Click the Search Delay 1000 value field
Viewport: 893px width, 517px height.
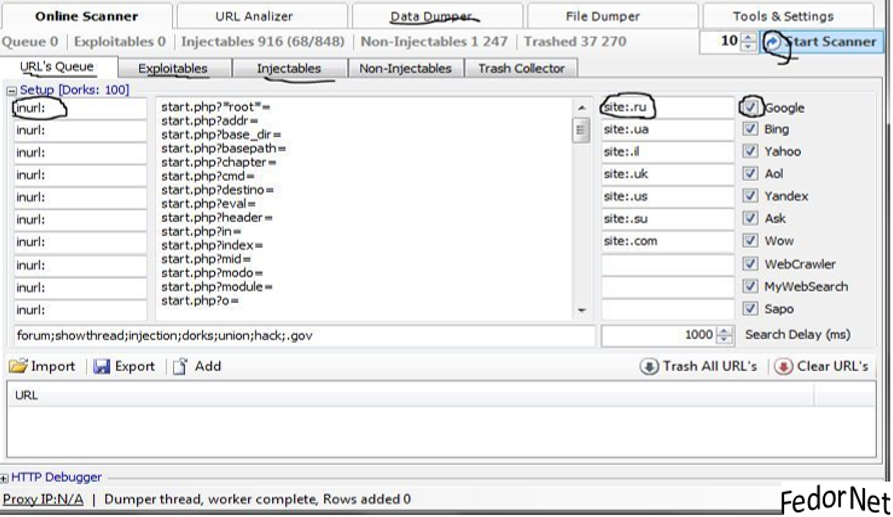[659, 335]
